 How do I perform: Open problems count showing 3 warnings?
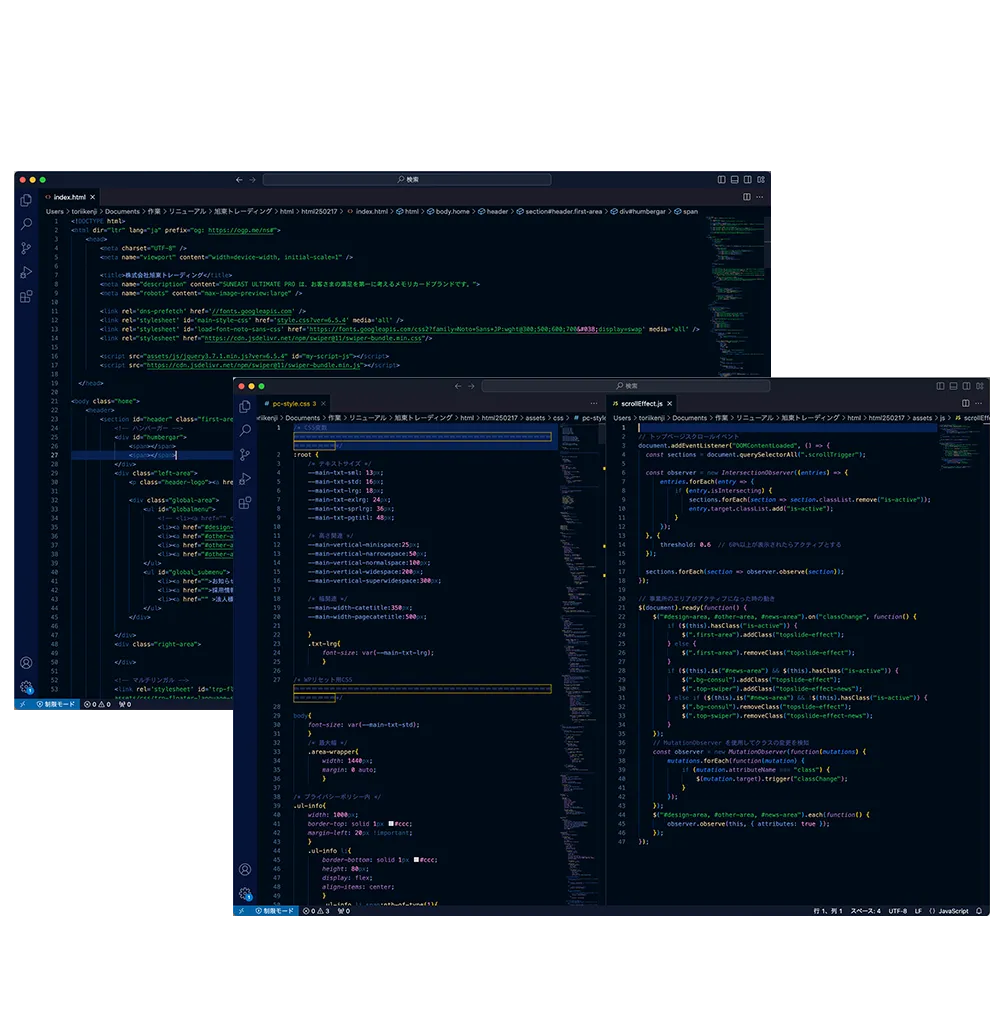click(317, 911)
